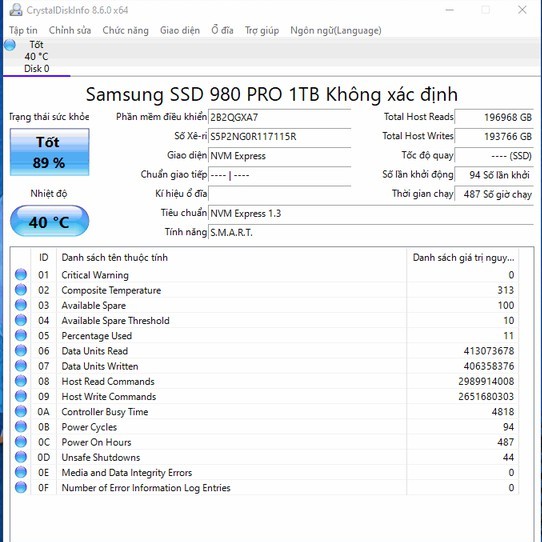Select the Media and Data Integrity Errors name

pos(127,473)
